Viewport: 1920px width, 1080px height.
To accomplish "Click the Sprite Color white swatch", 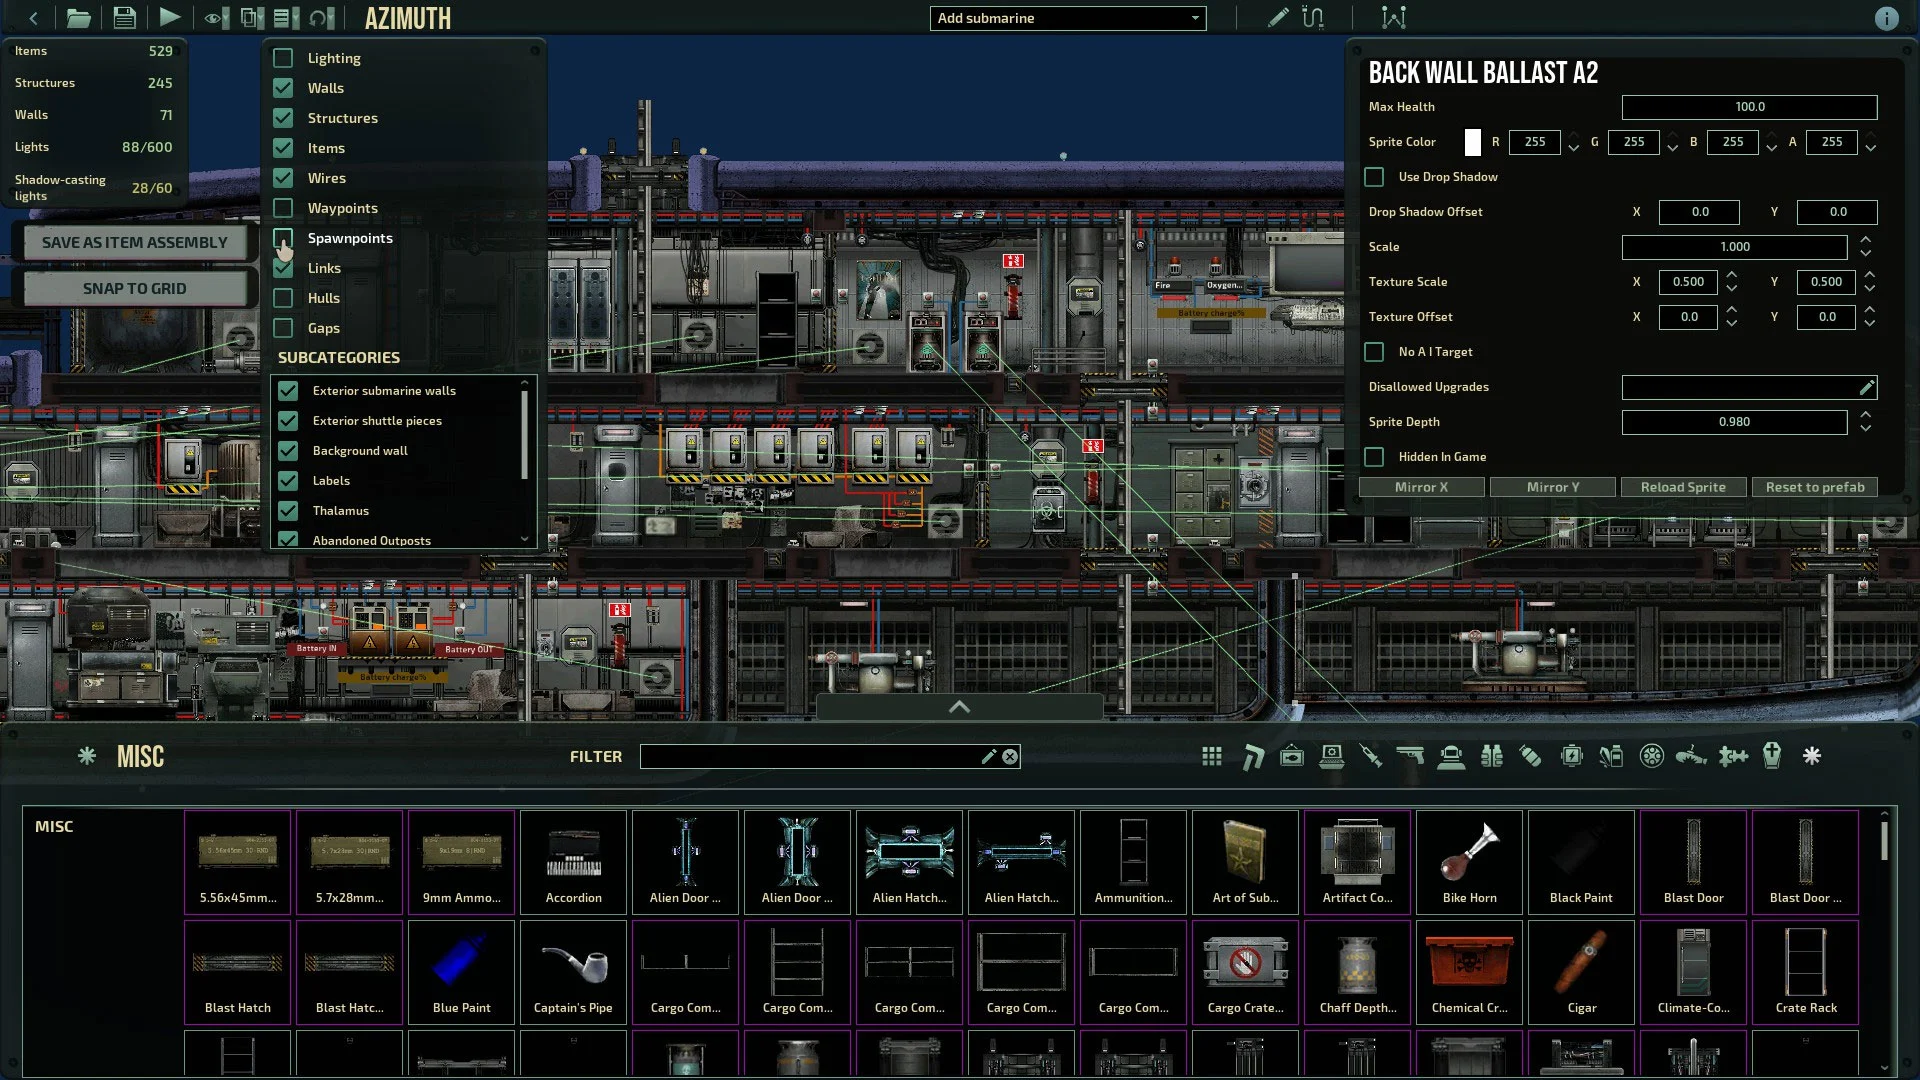I will coord(1472,141).
